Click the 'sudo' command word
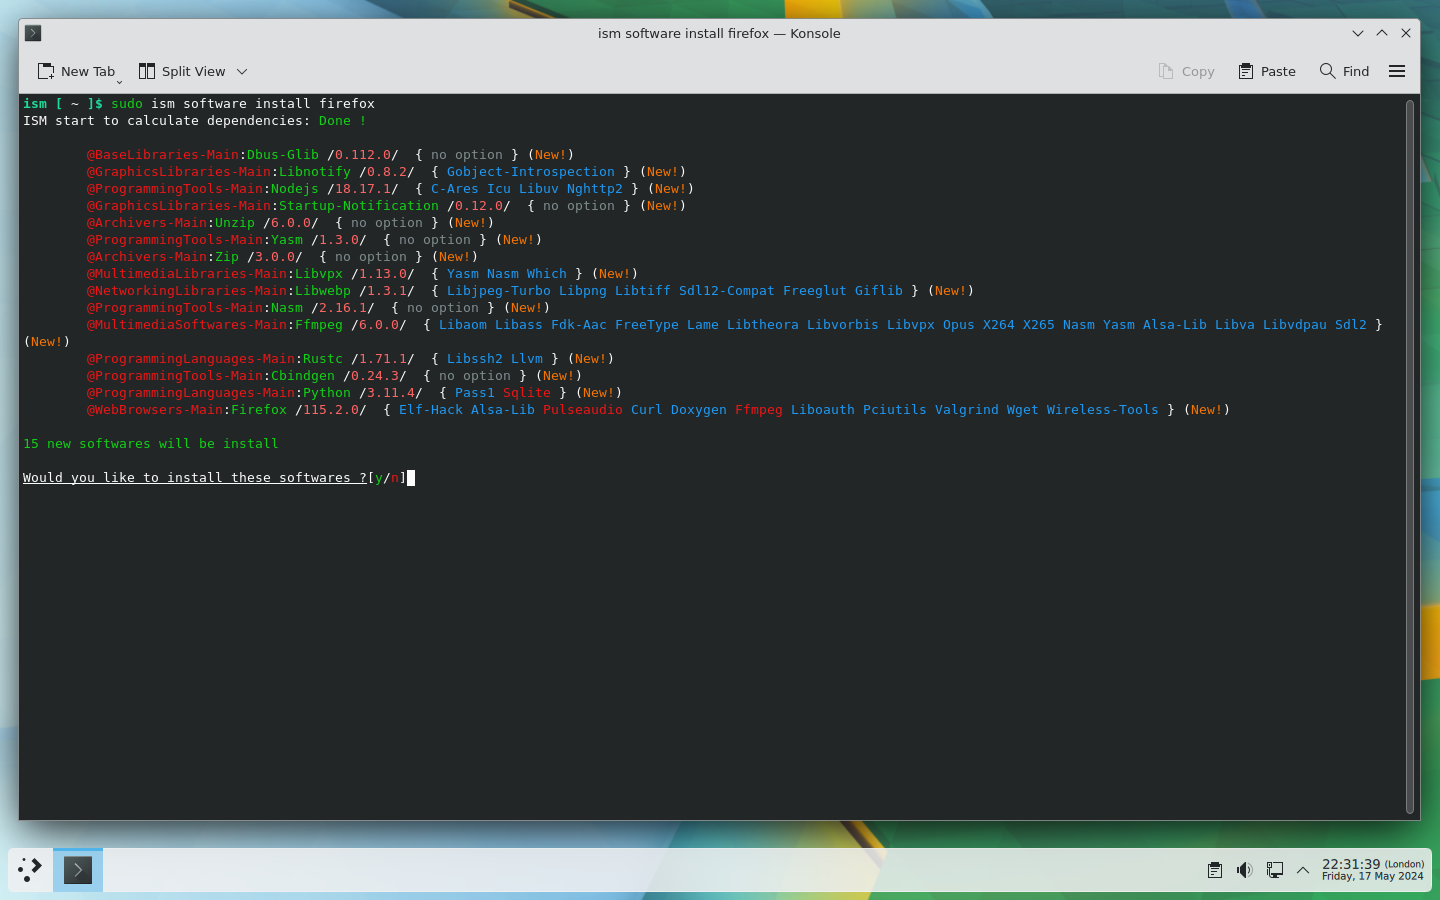Image resolution: width=1440 pixels, height=900 pixels. pos(127,104)
